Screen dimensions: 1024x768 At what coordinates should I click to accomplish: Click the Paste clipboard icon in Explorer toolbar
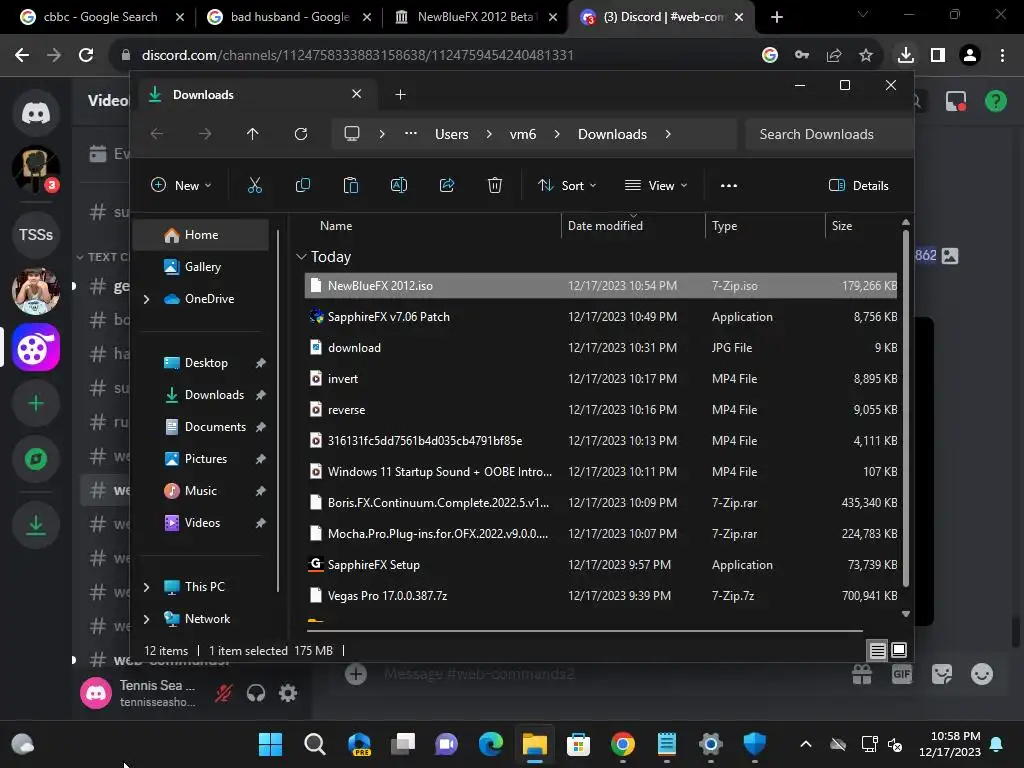(x=351, y=185)
